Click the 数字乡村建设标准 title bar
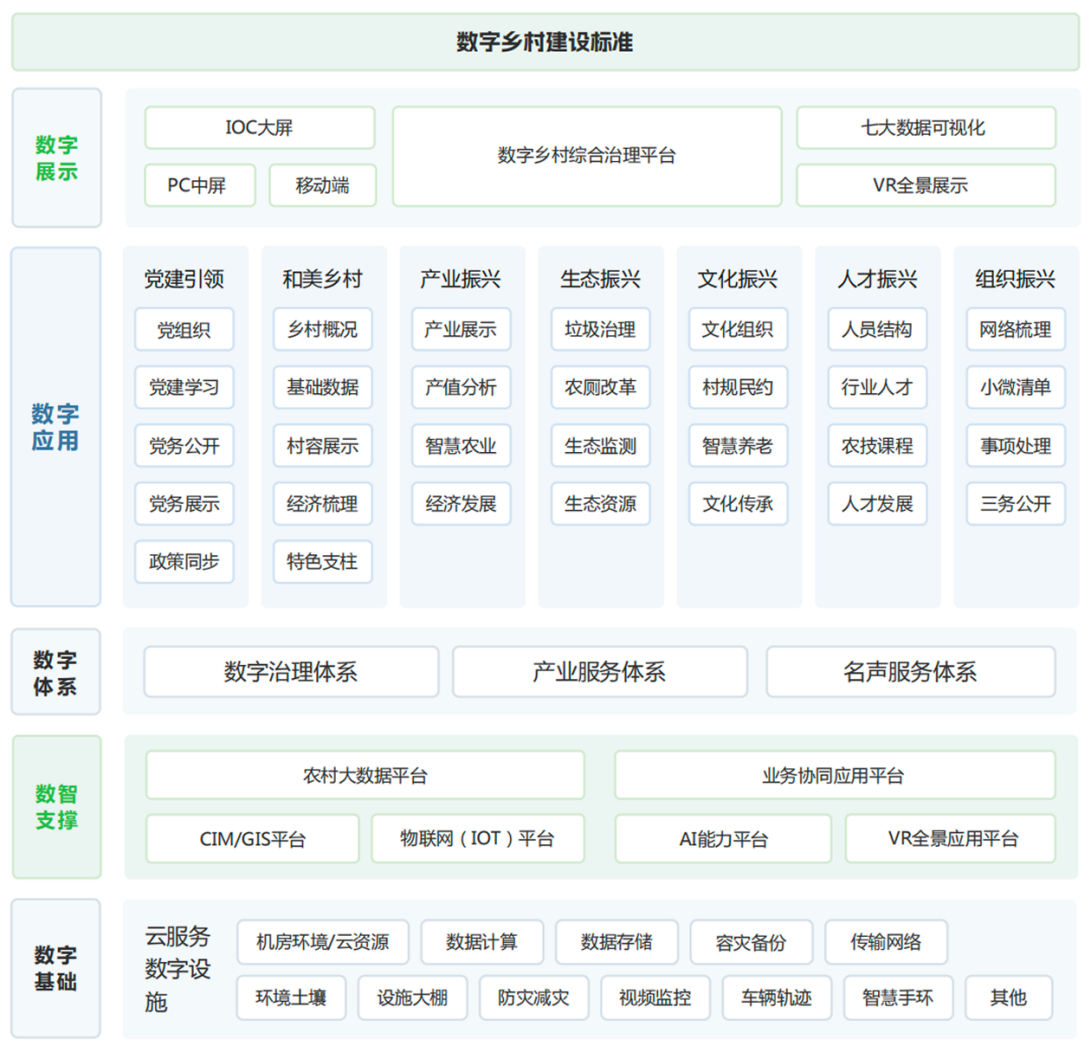Viewport: 1091px width, 1046px height. (545, 43)
